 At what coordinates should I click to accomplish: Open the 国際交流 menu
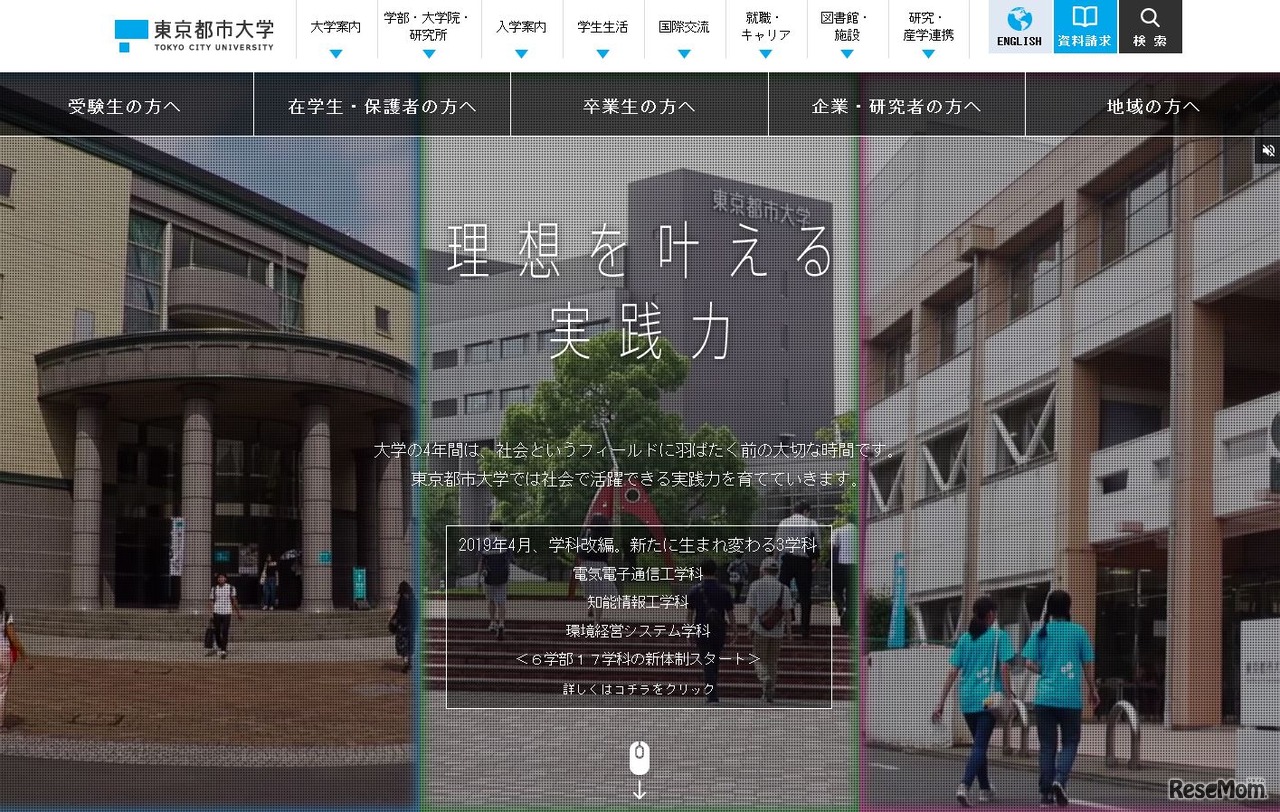[x=683, y=27]
